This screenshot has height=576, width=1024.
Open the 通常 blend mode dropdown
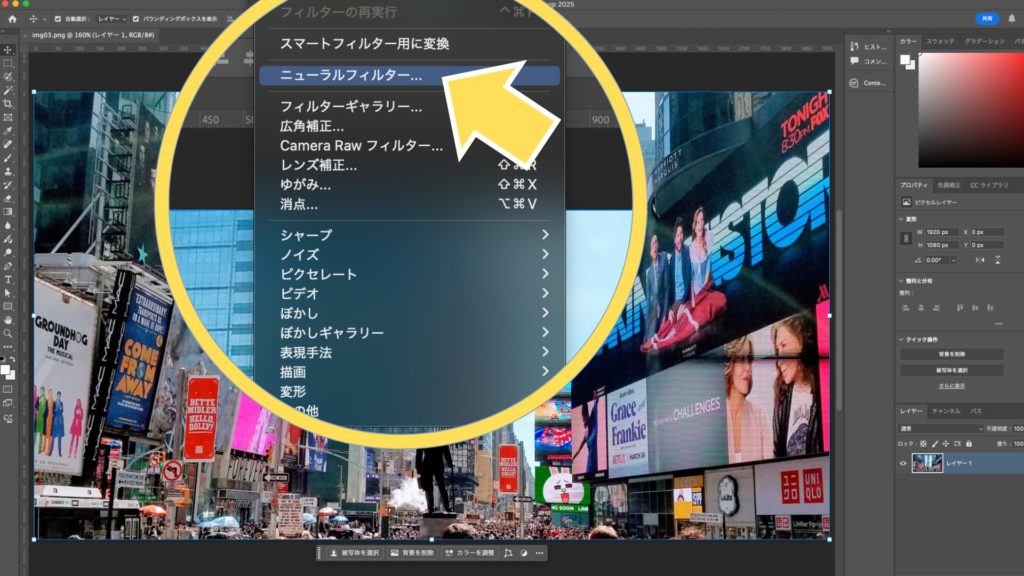tap(940, 428)
